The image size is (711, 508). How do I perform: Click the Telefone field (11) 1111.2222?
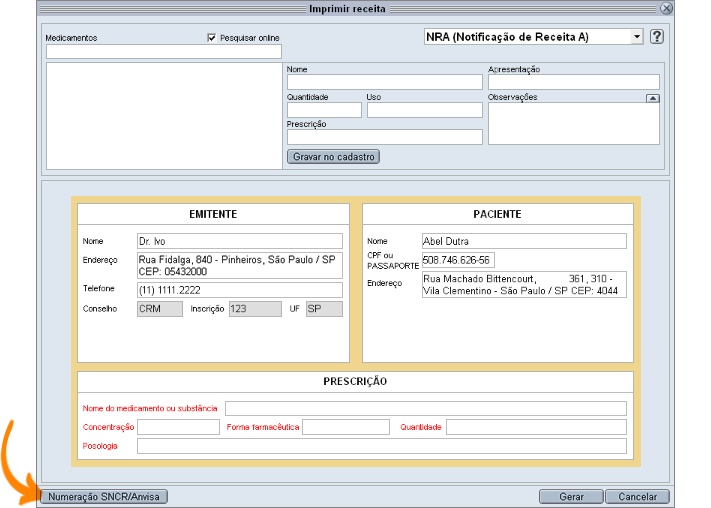point(240,290)
